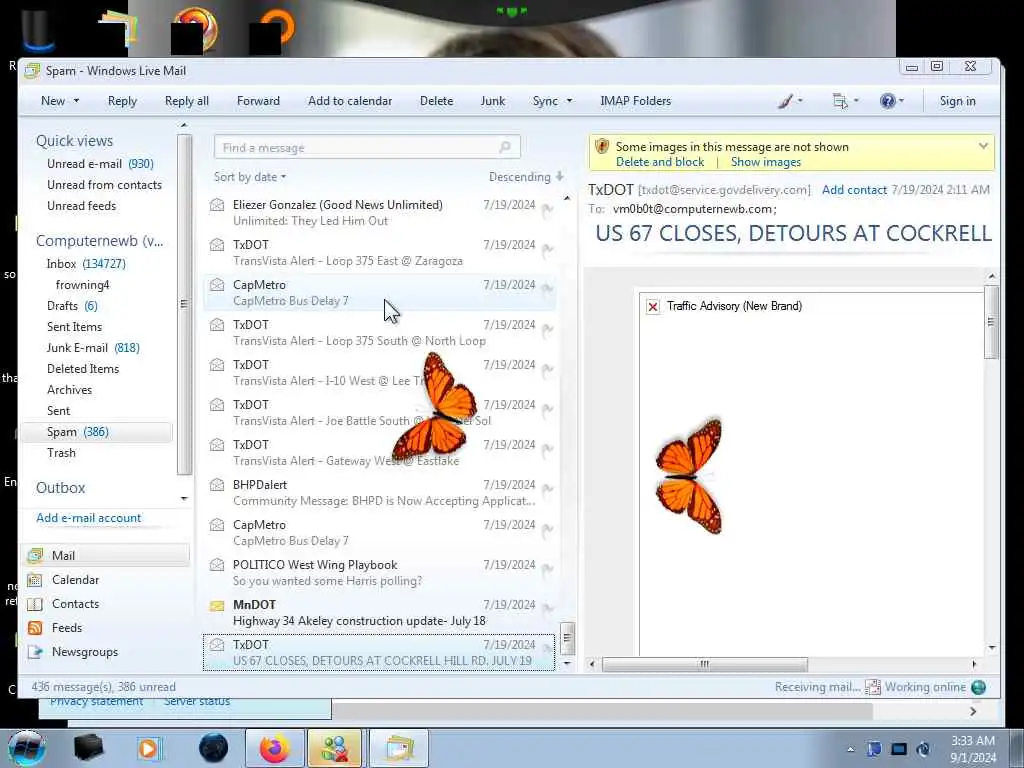The image size is (1024, 768).
Task: Click Reply all in the toolbar
Action: (187, 101)
